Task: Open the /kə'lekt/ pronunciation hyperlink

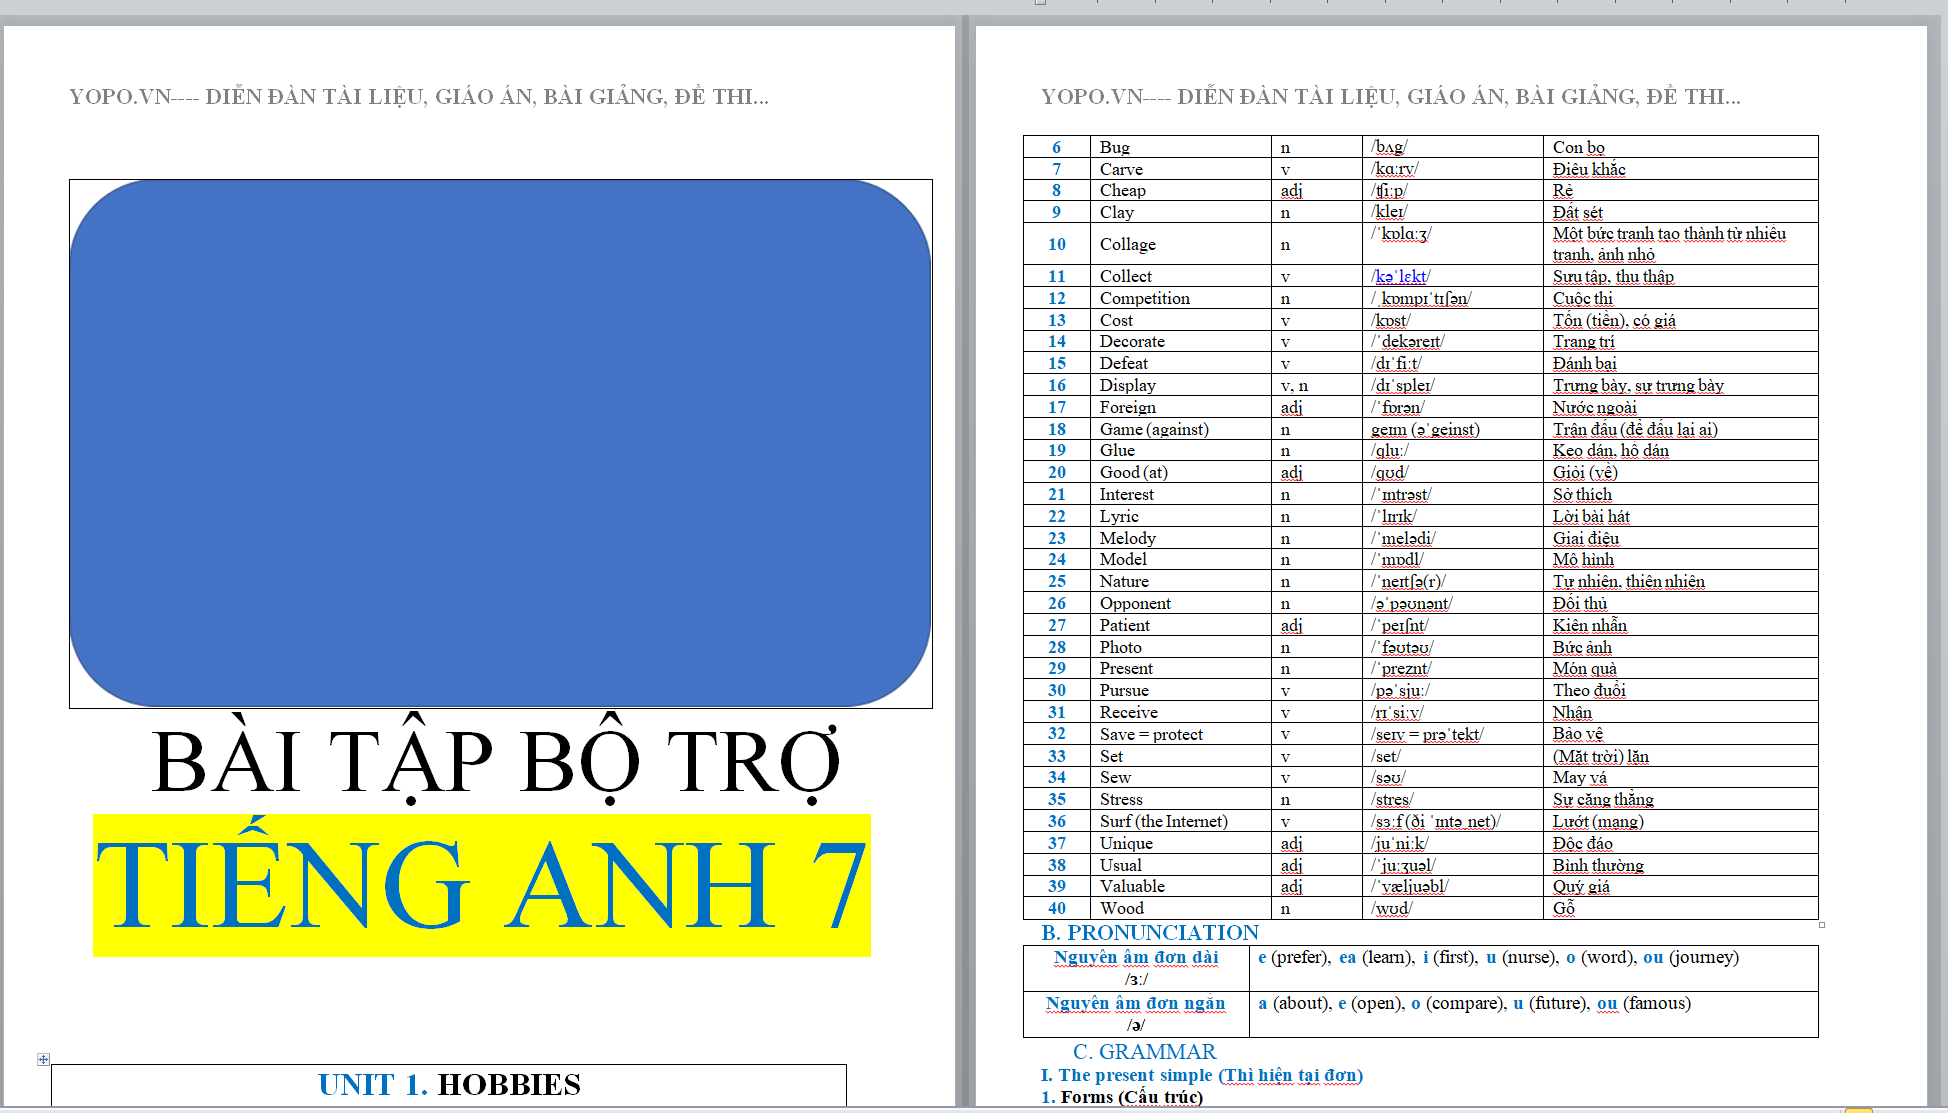Action: click(x=1400, y=277)
